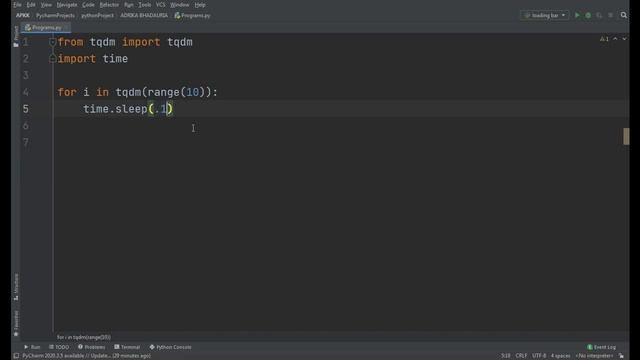Open the TODO tool window button
This screenshot has height=360, width=640.
(59, 347)
